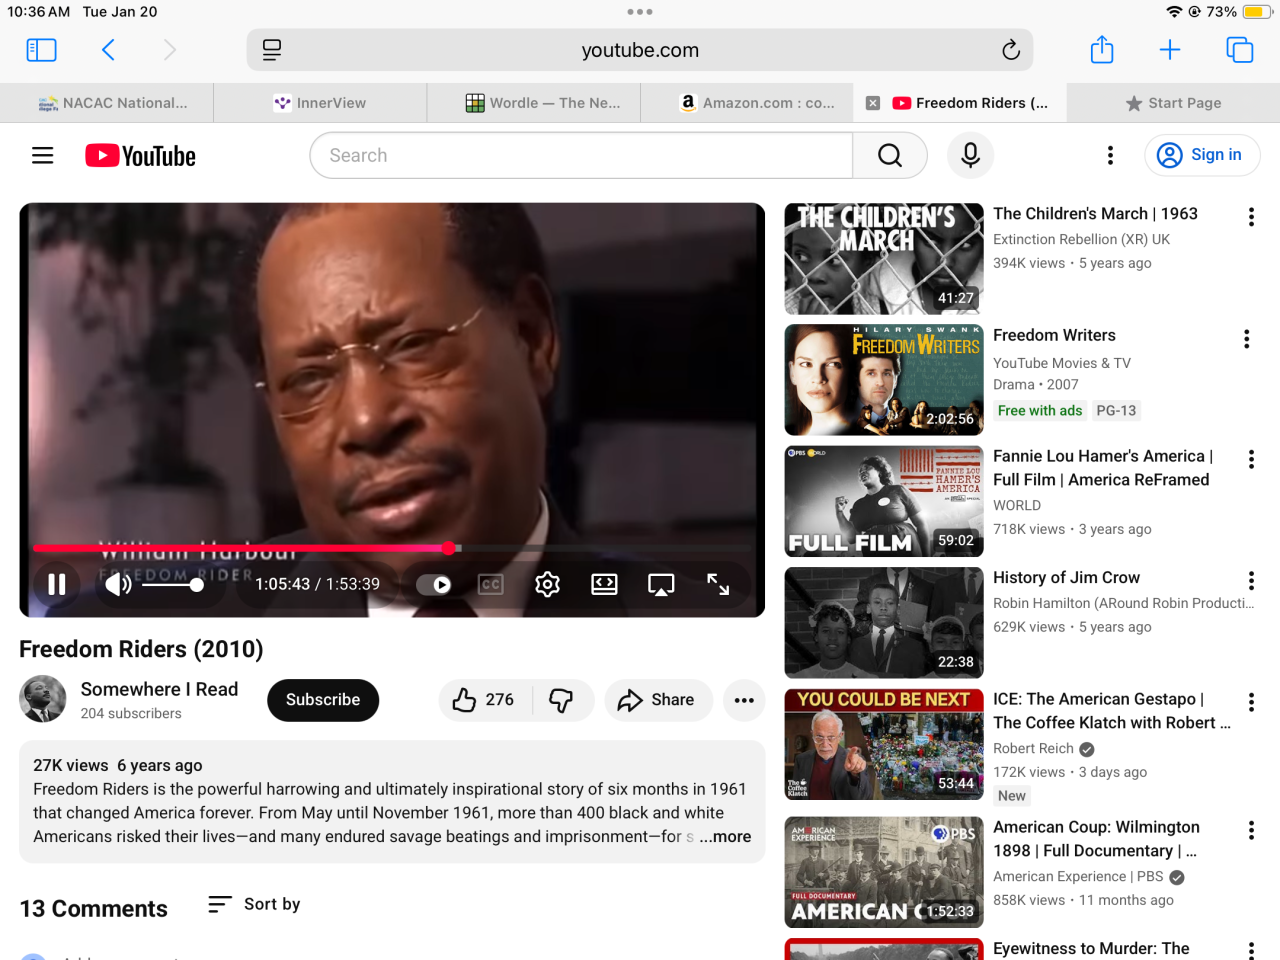Open American Coup: Wilmington 1898 title
The height and width of the screenshot is (960, 1280).
click(1096, 839)
